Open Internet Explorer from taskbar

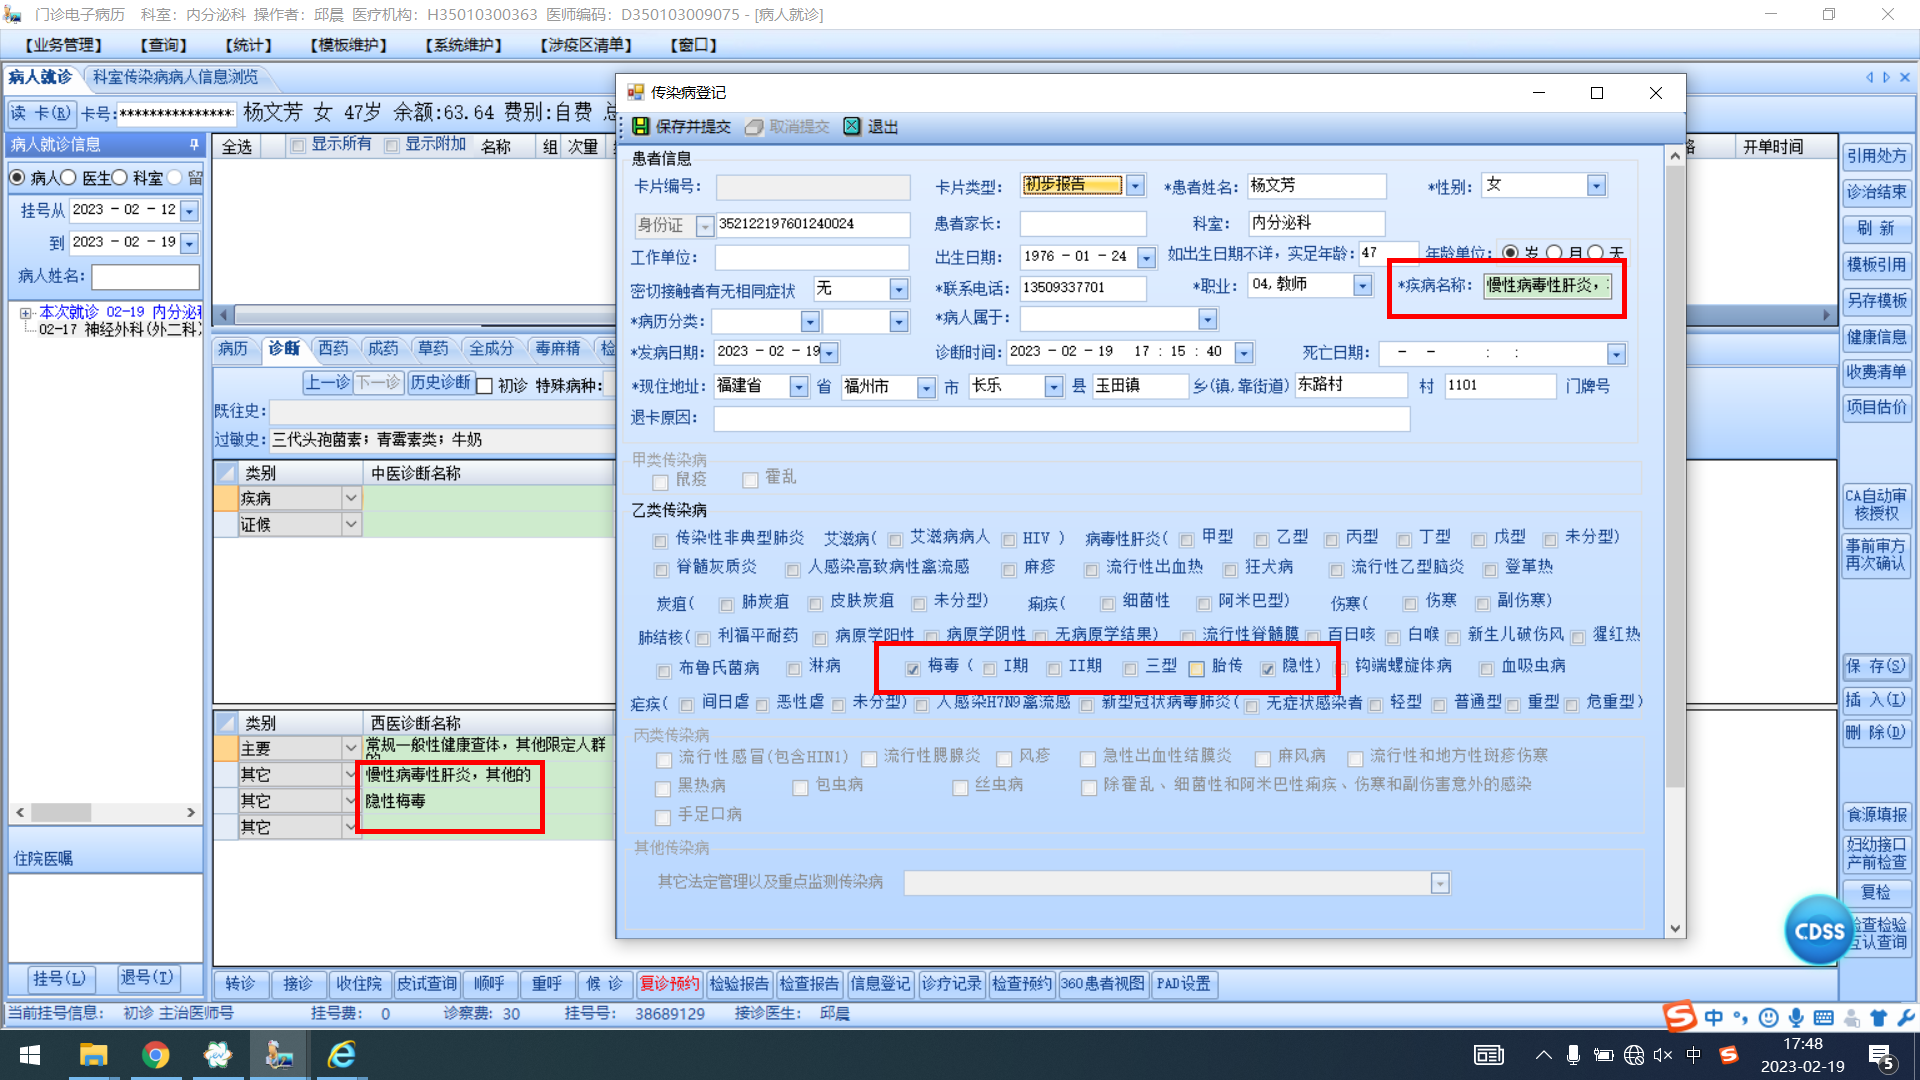point(342,1055)
